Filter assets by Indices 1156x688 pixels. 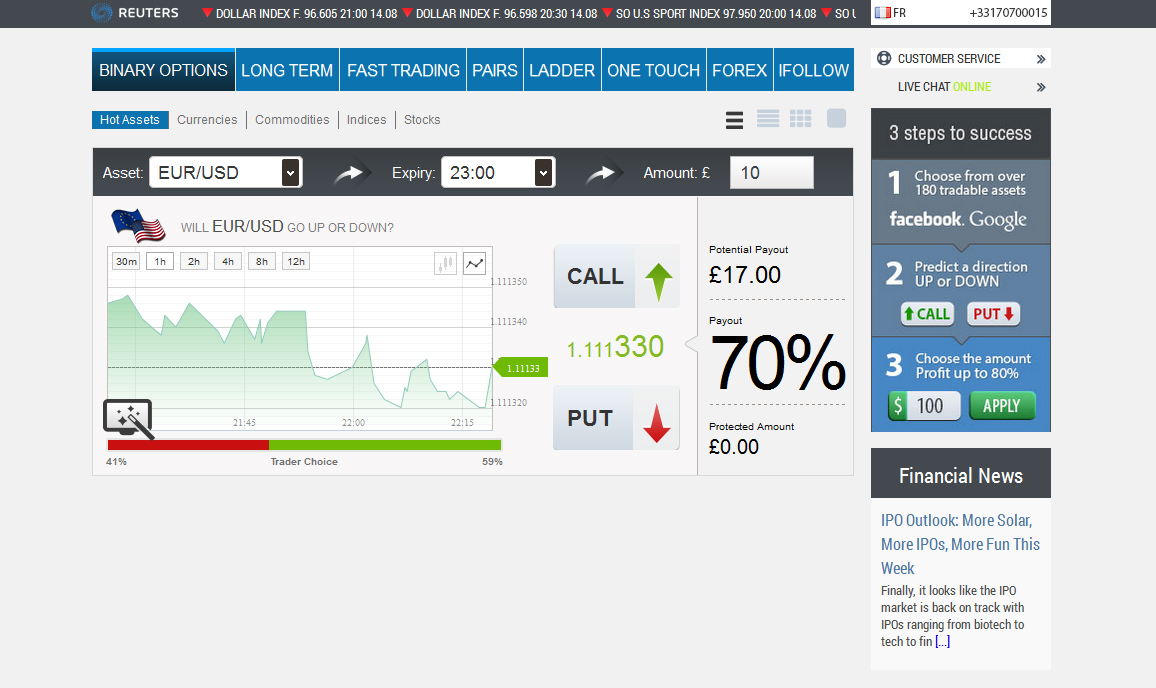[366, 119]
